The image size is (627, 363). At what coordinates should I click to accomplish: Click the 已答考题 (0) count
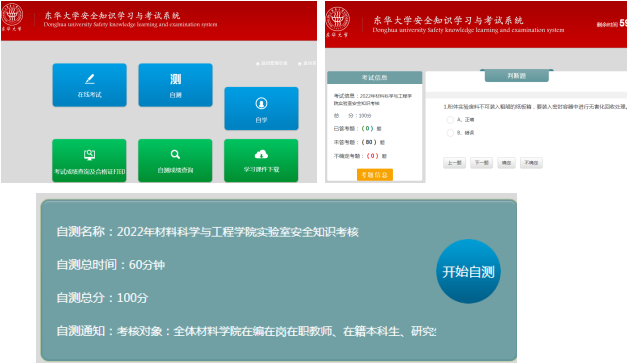click(x=367, y=129)
